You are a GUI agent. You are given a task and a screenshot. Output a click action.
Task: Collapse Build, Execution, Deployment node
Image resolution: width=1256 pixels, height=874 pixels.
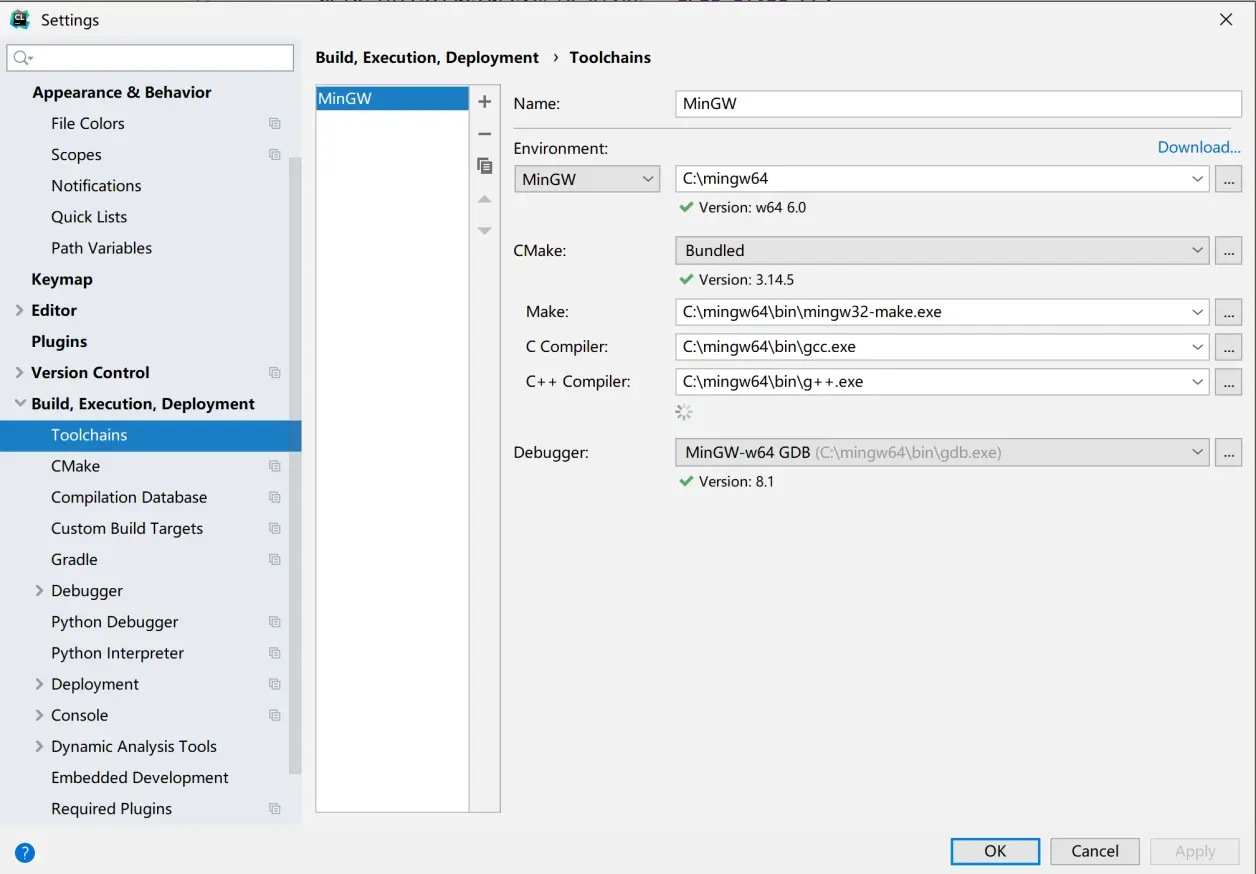click(20, 404)
